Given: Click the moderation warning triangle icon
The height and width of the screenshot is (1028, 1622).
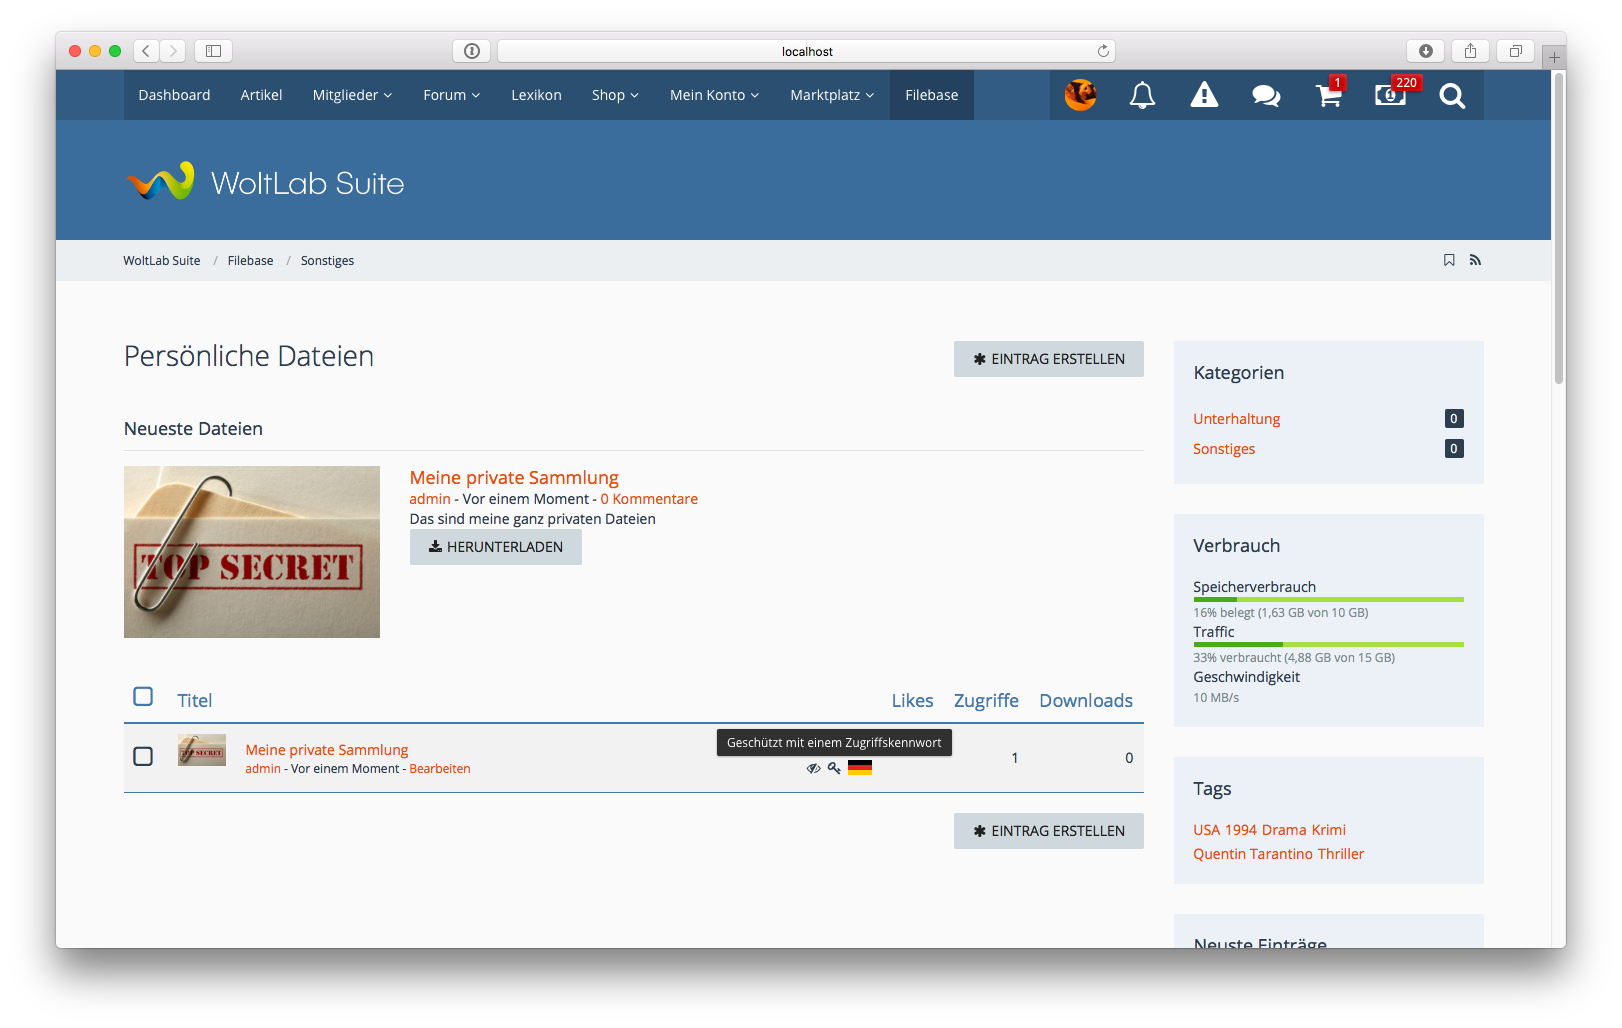Looking at the screenshot, I should click(1204, 95).
